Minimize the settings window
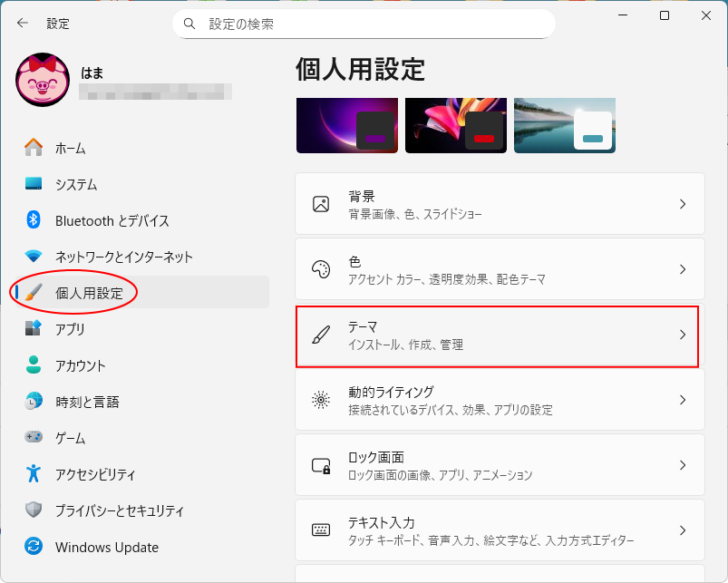This screenshot has height=583, width=728. [623, 15]
